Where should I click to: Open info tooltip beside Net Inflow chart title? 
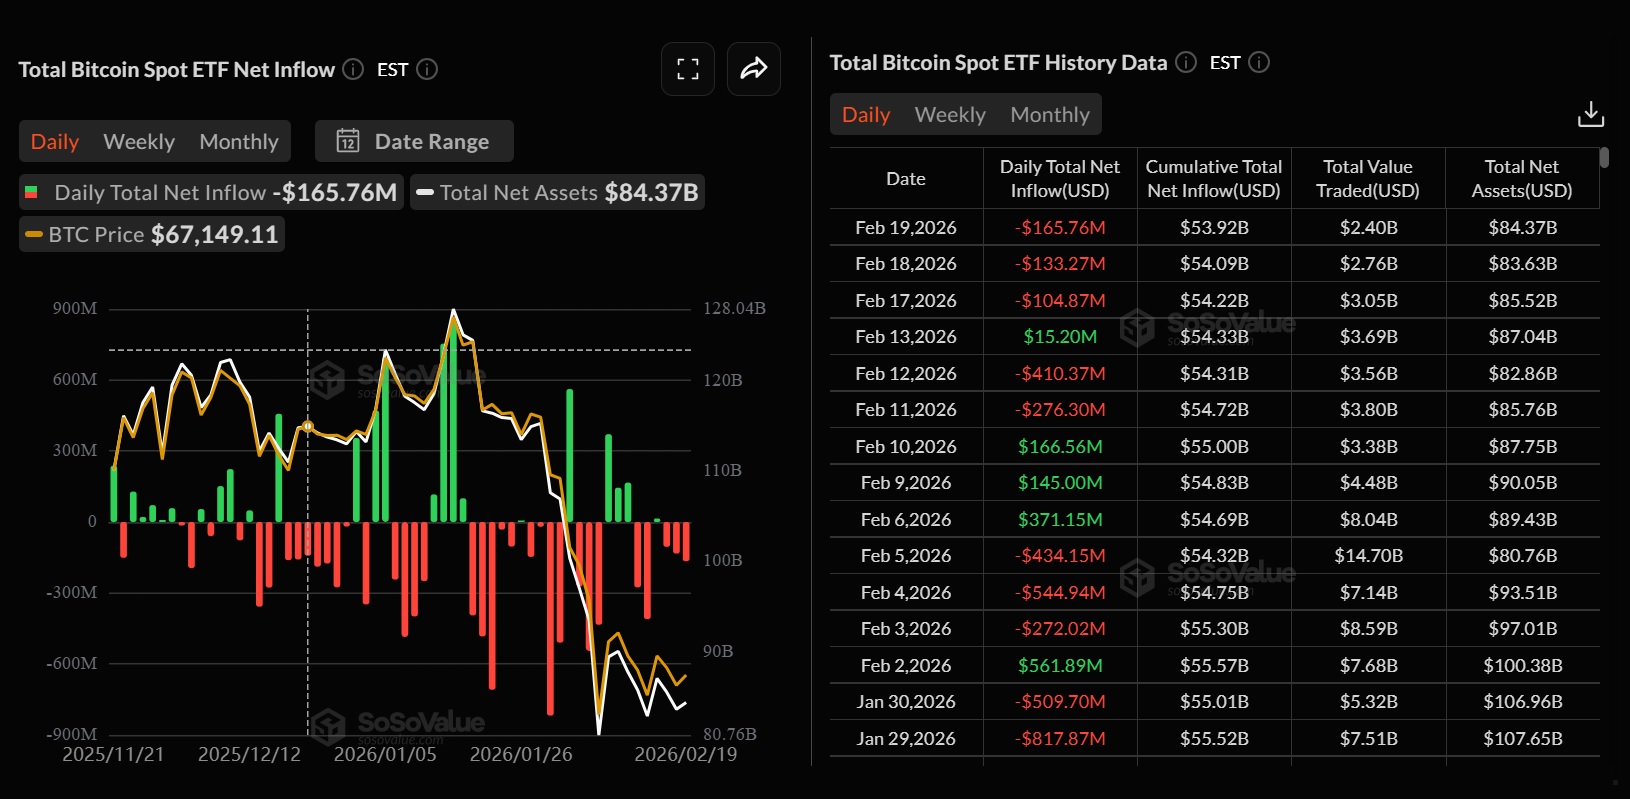[353, 69]
